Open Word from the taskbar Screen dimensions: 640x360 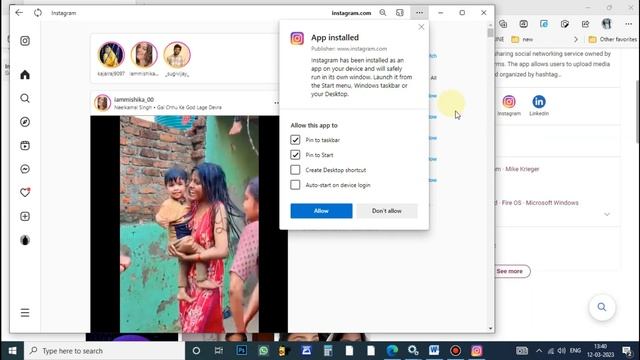point(434,351)
